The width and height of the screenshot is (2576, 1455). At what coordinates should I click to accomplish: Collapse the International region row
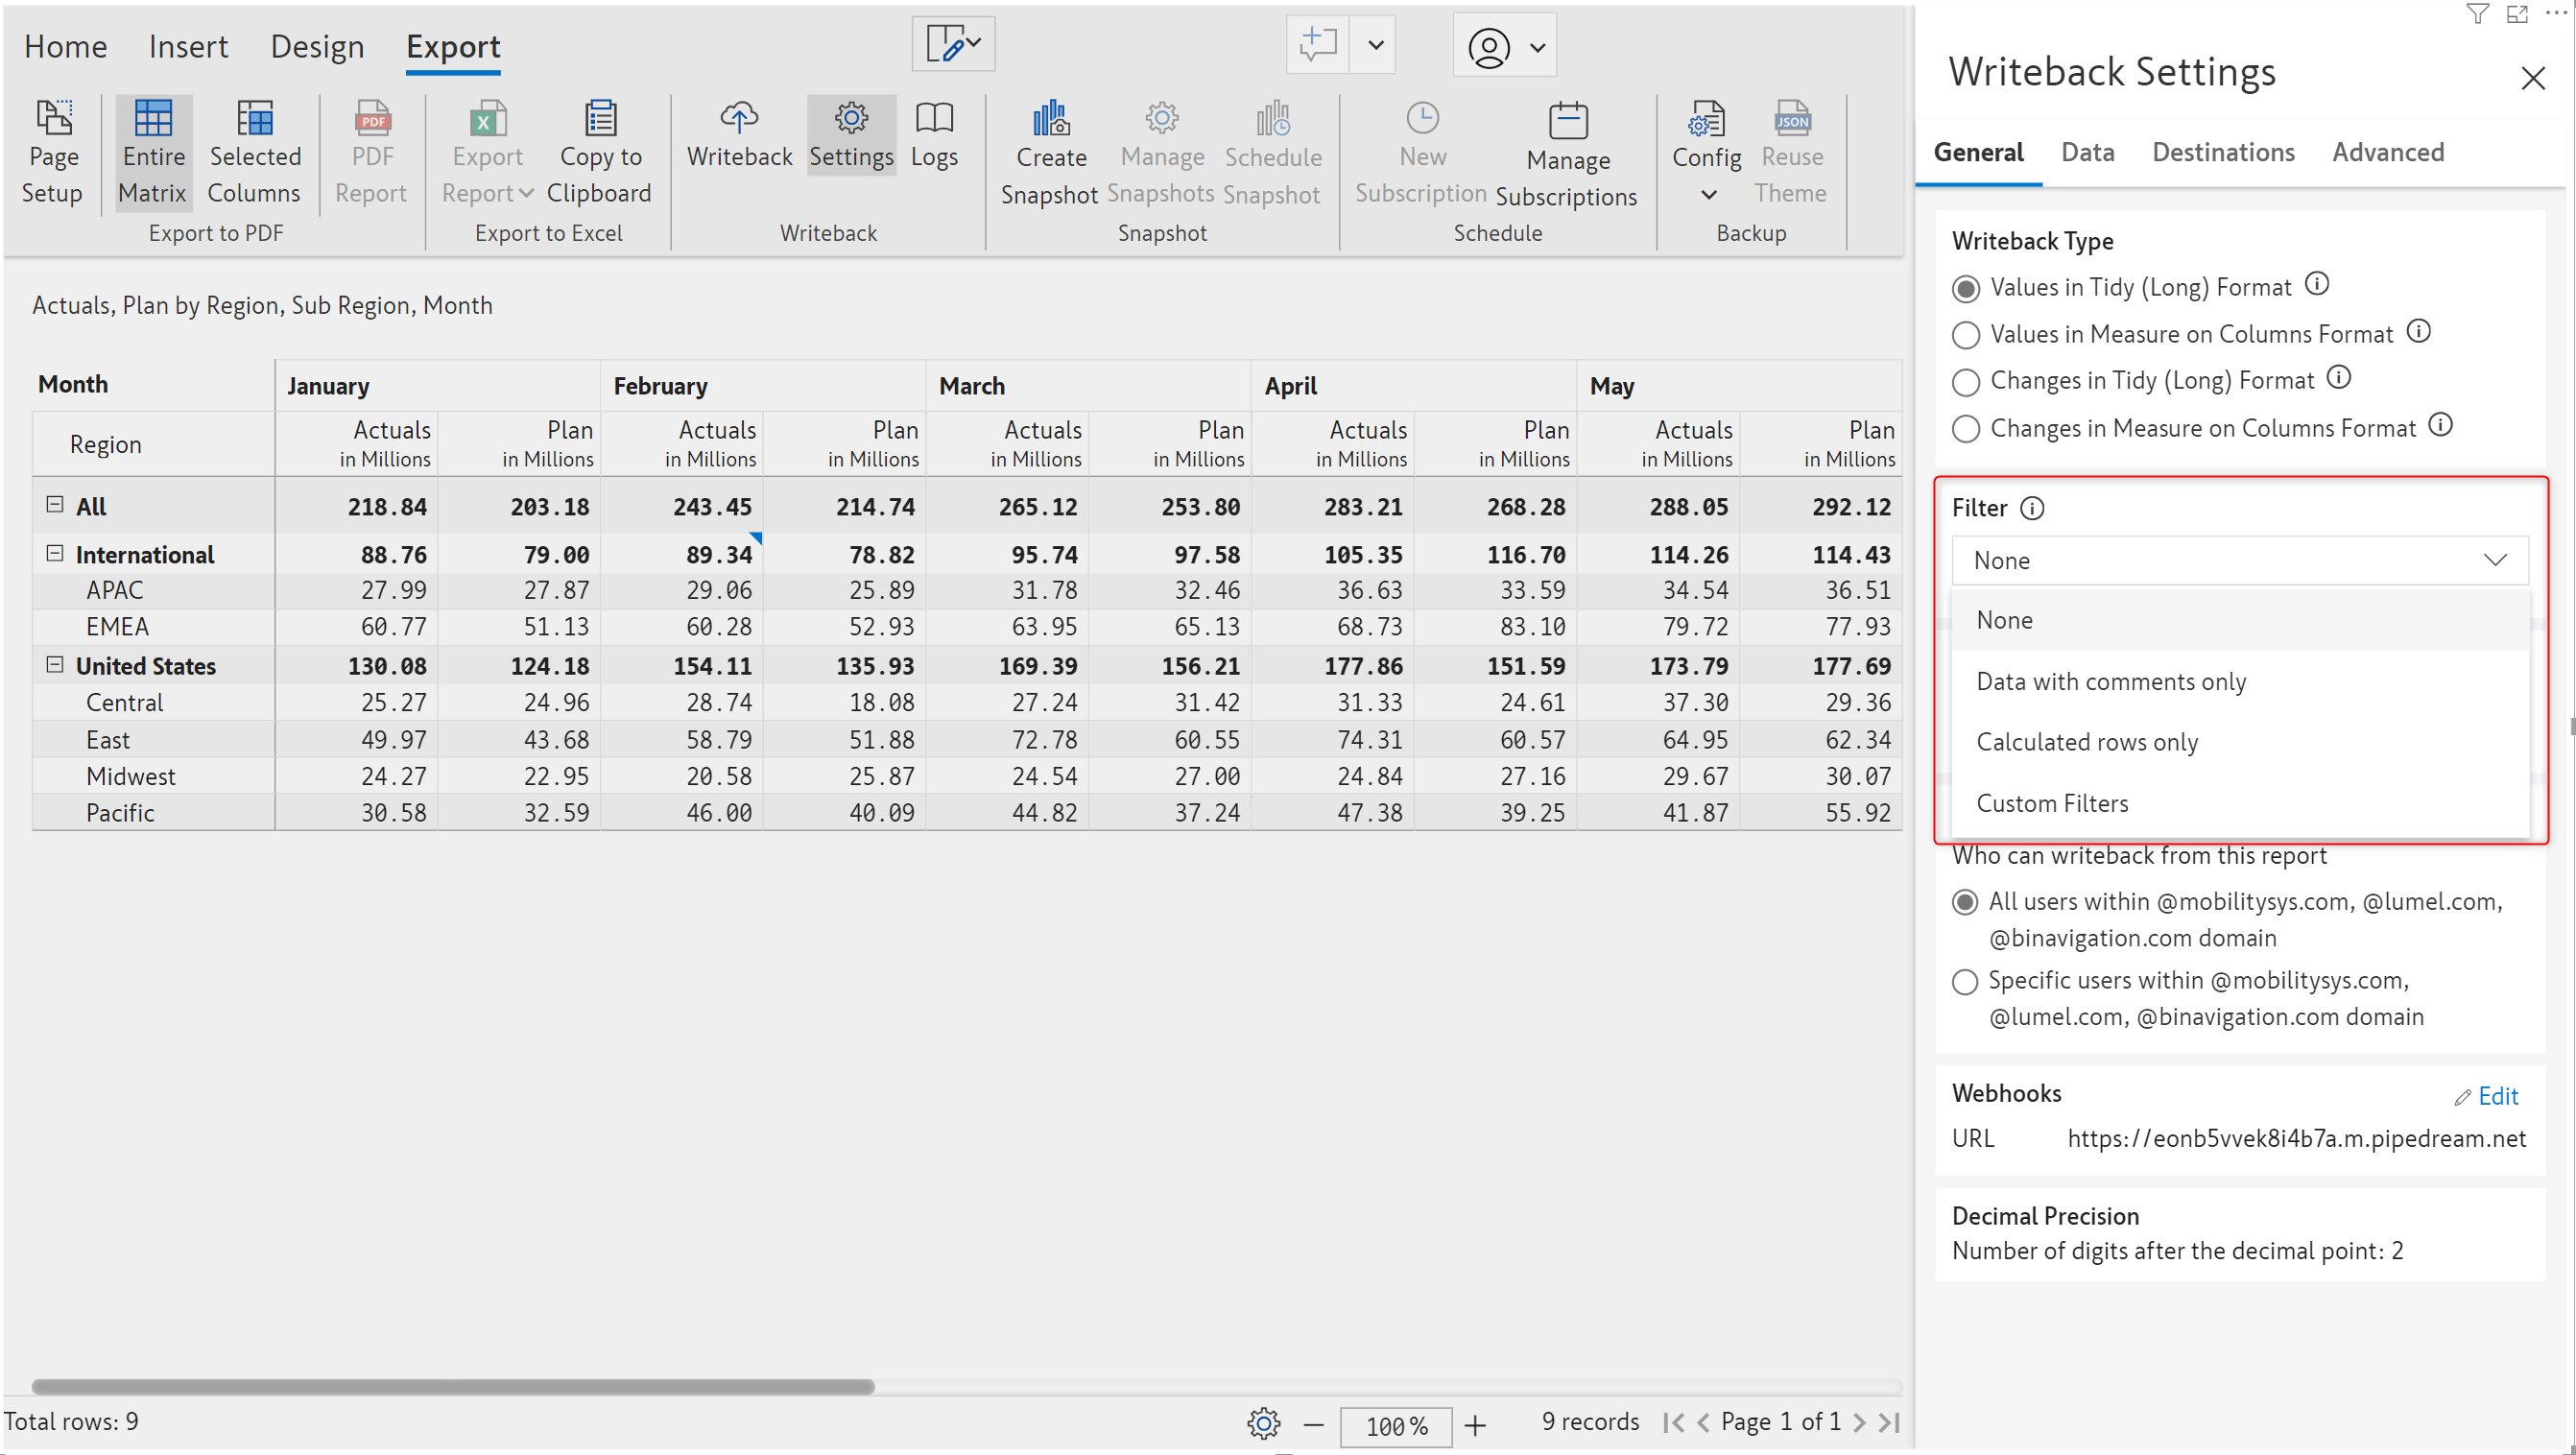tap(55, 553)
